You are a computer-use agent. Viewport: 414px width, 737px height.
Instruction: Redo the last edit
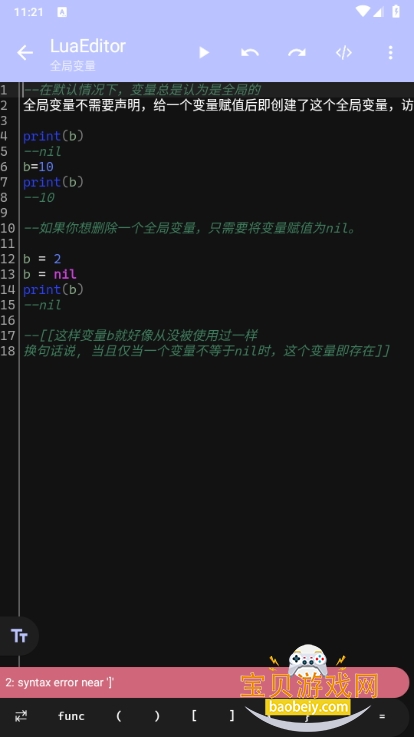pos(297,53)
